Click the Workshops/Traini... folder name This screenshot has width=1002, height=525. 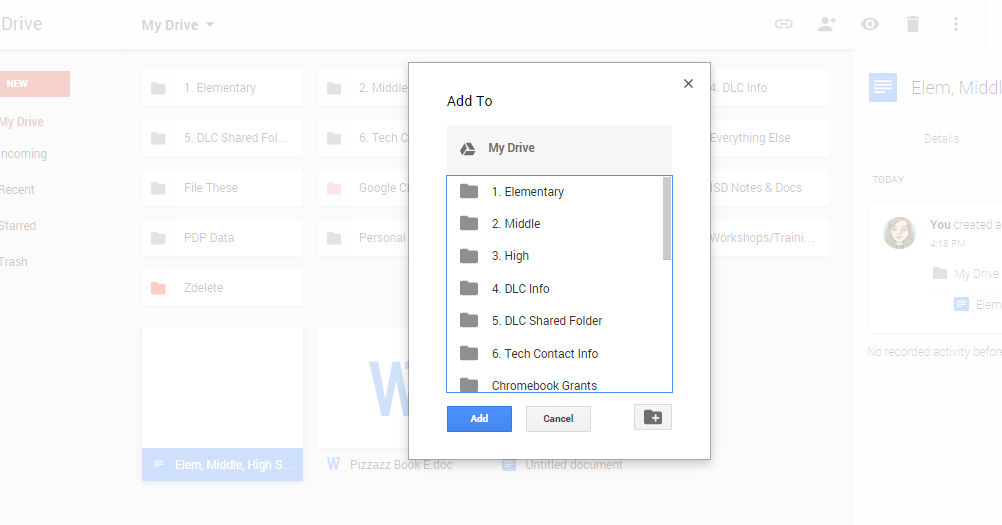pos(762,238)
